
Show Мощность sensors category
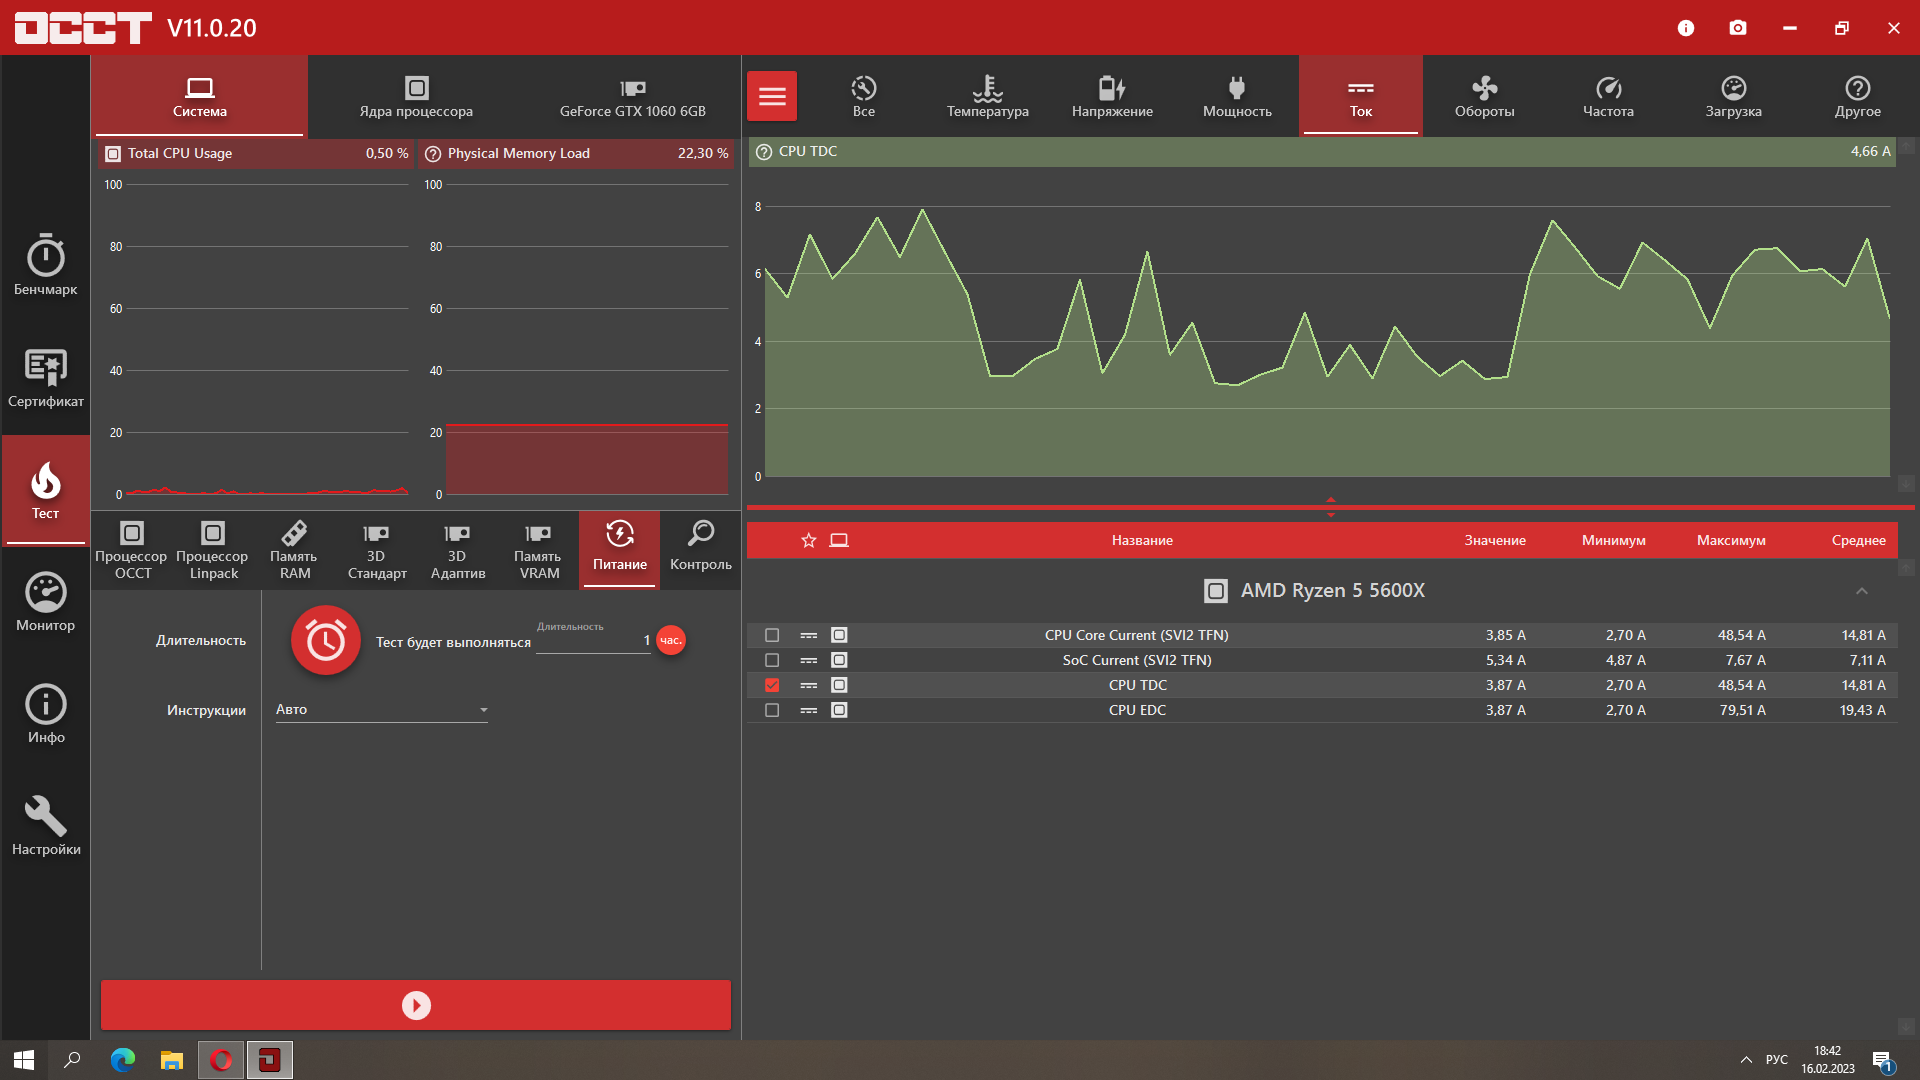(1237, 97)
